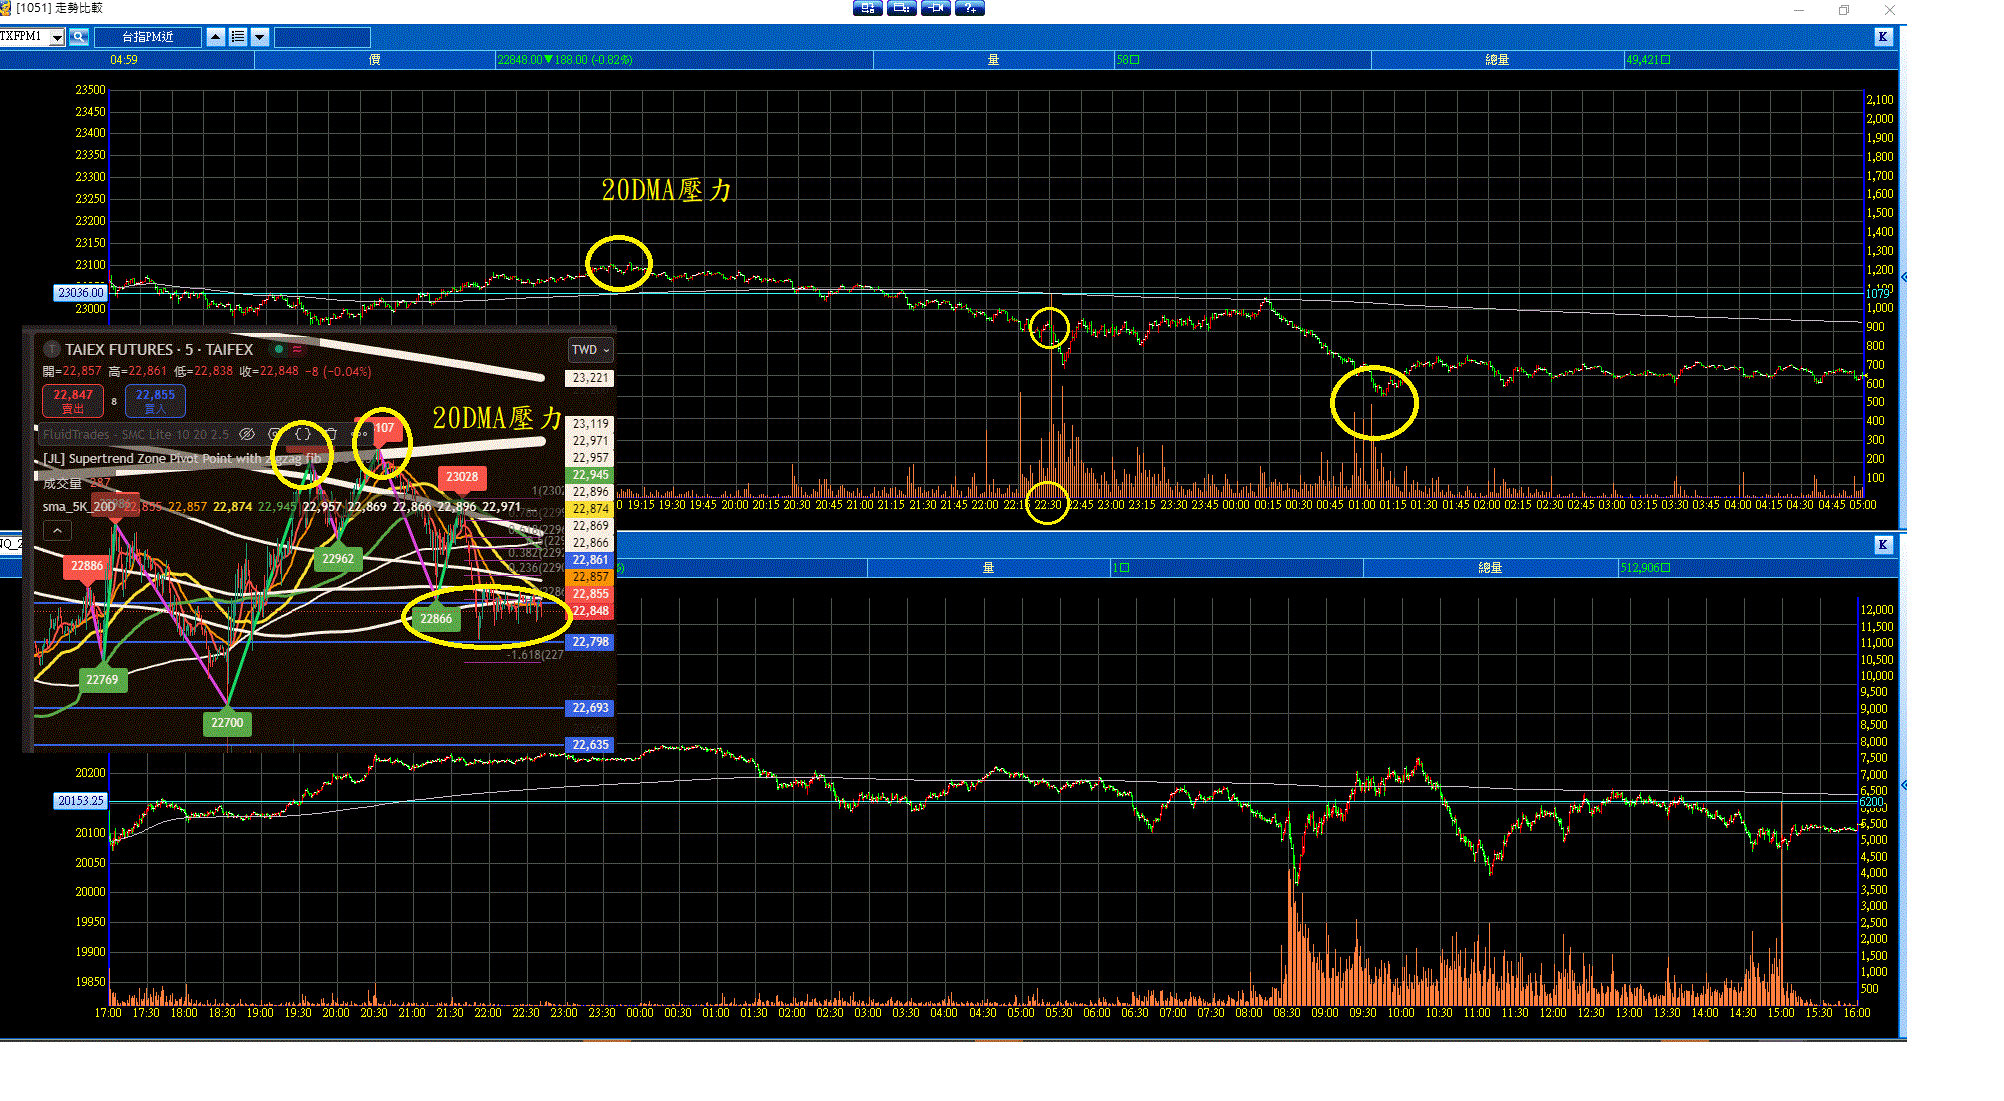Click the empty blue input box in toolbar
Screen dimensions: 2004x1101
point(322,38)
